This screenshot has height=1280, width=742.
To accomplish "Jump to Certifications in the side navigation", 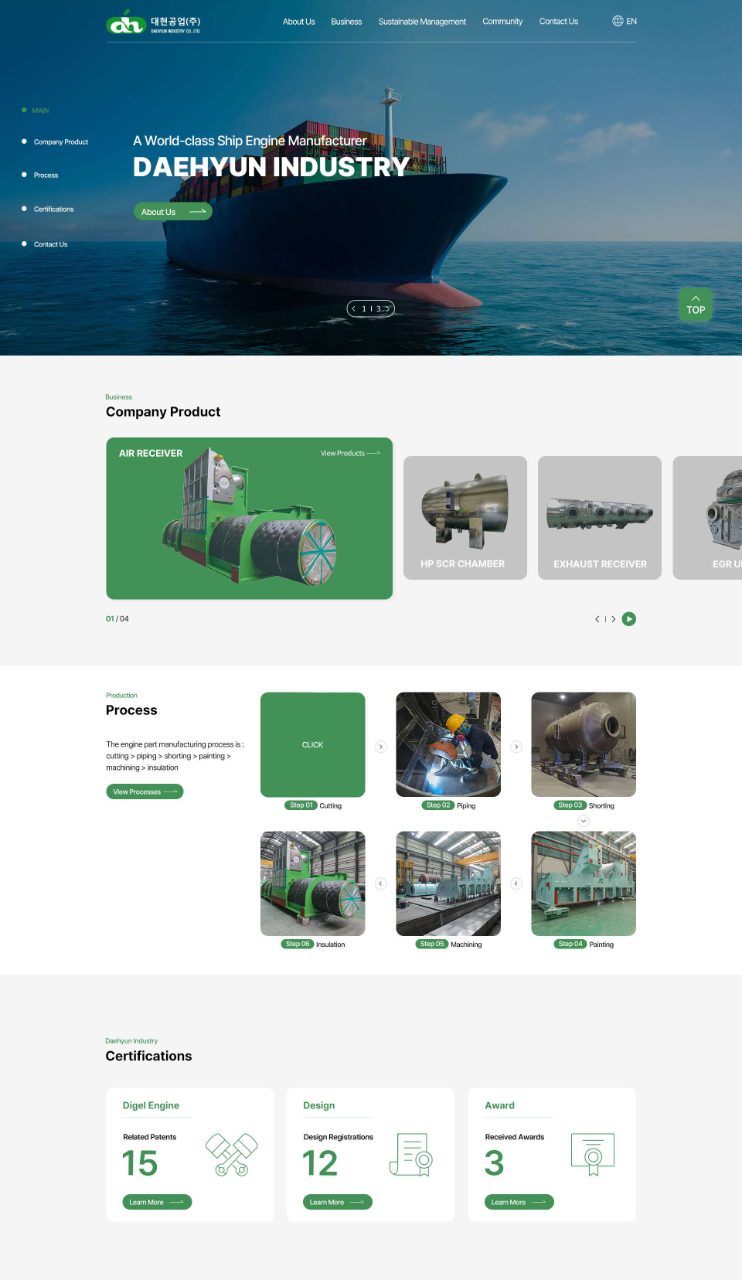I will click(x=48, y=209).
